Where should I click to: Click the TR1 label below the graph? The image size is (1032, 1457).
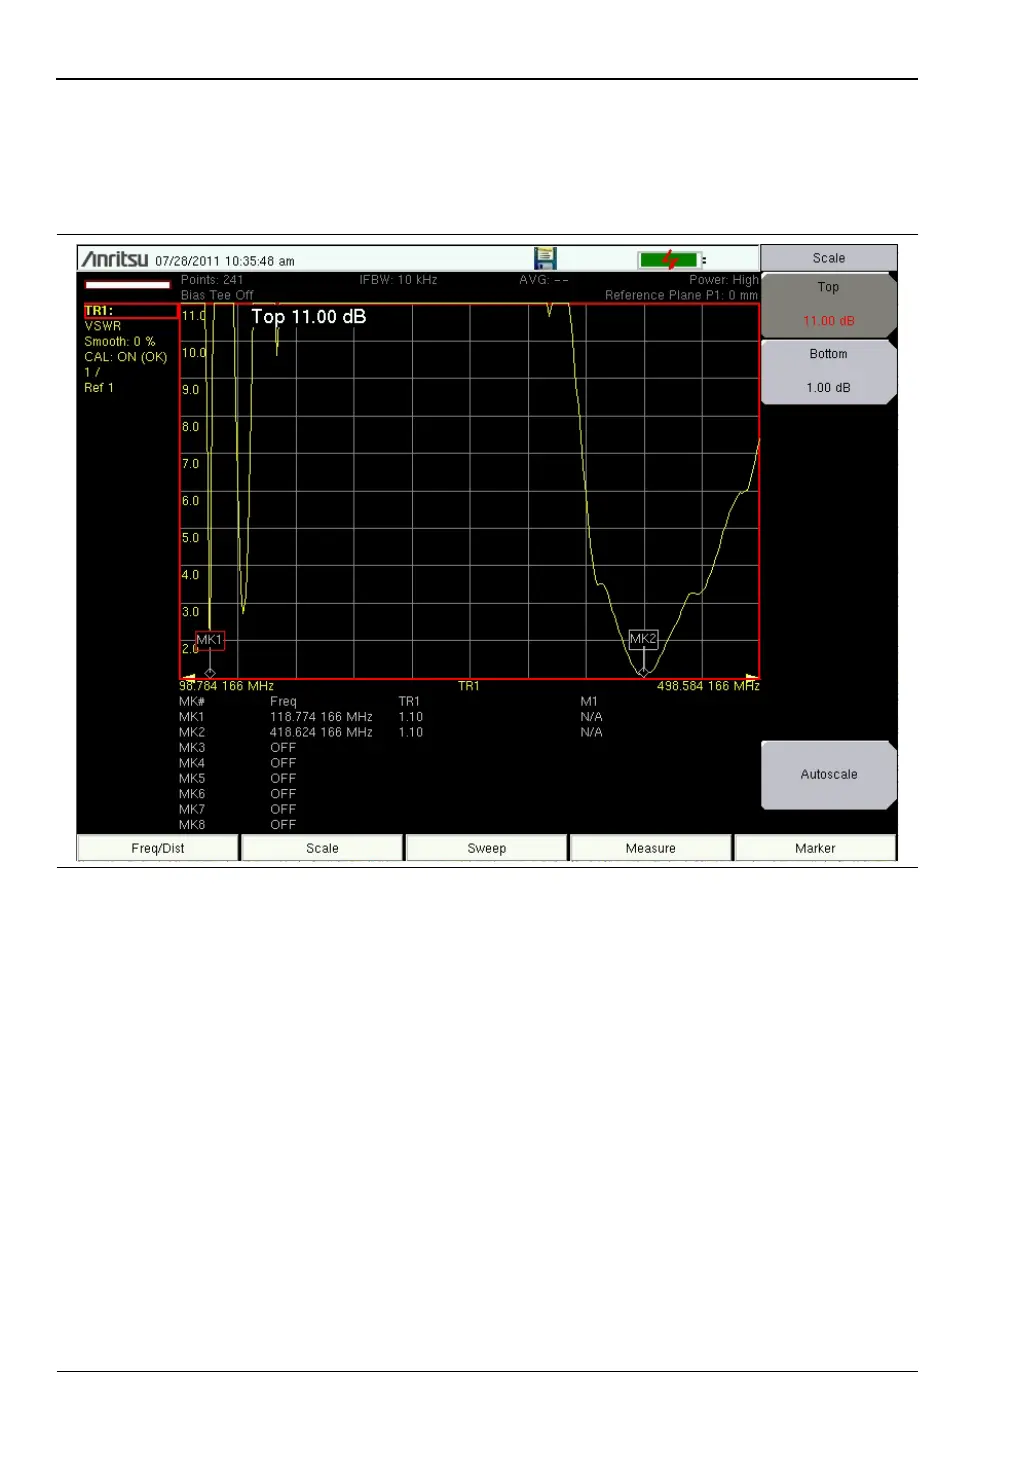(469, 686)
